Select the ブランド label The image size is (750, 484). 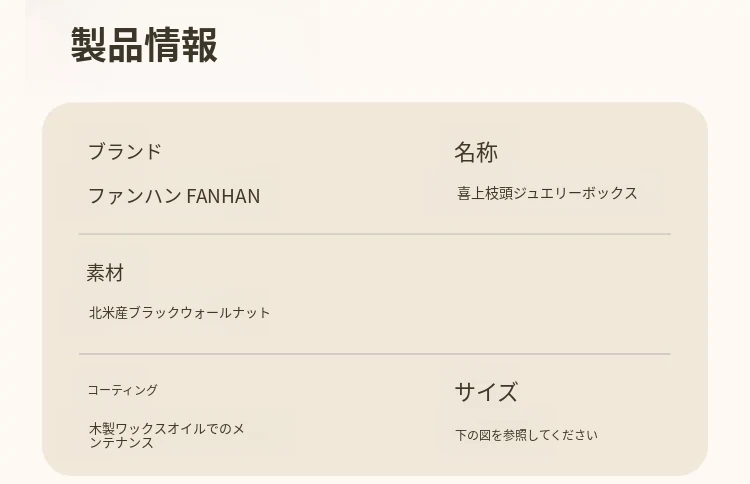click(x=124, y=152)
